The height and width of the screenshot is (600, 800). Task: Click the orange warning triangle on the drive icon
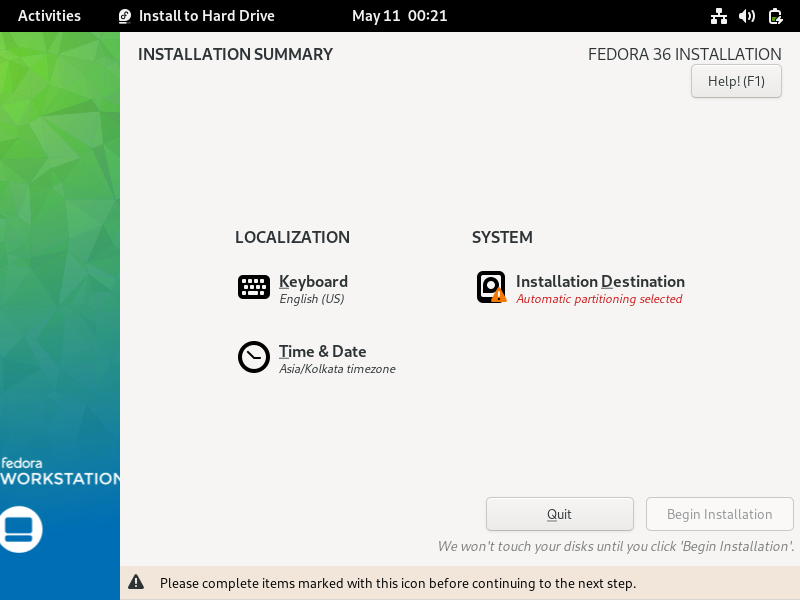[x=498, y=296]
